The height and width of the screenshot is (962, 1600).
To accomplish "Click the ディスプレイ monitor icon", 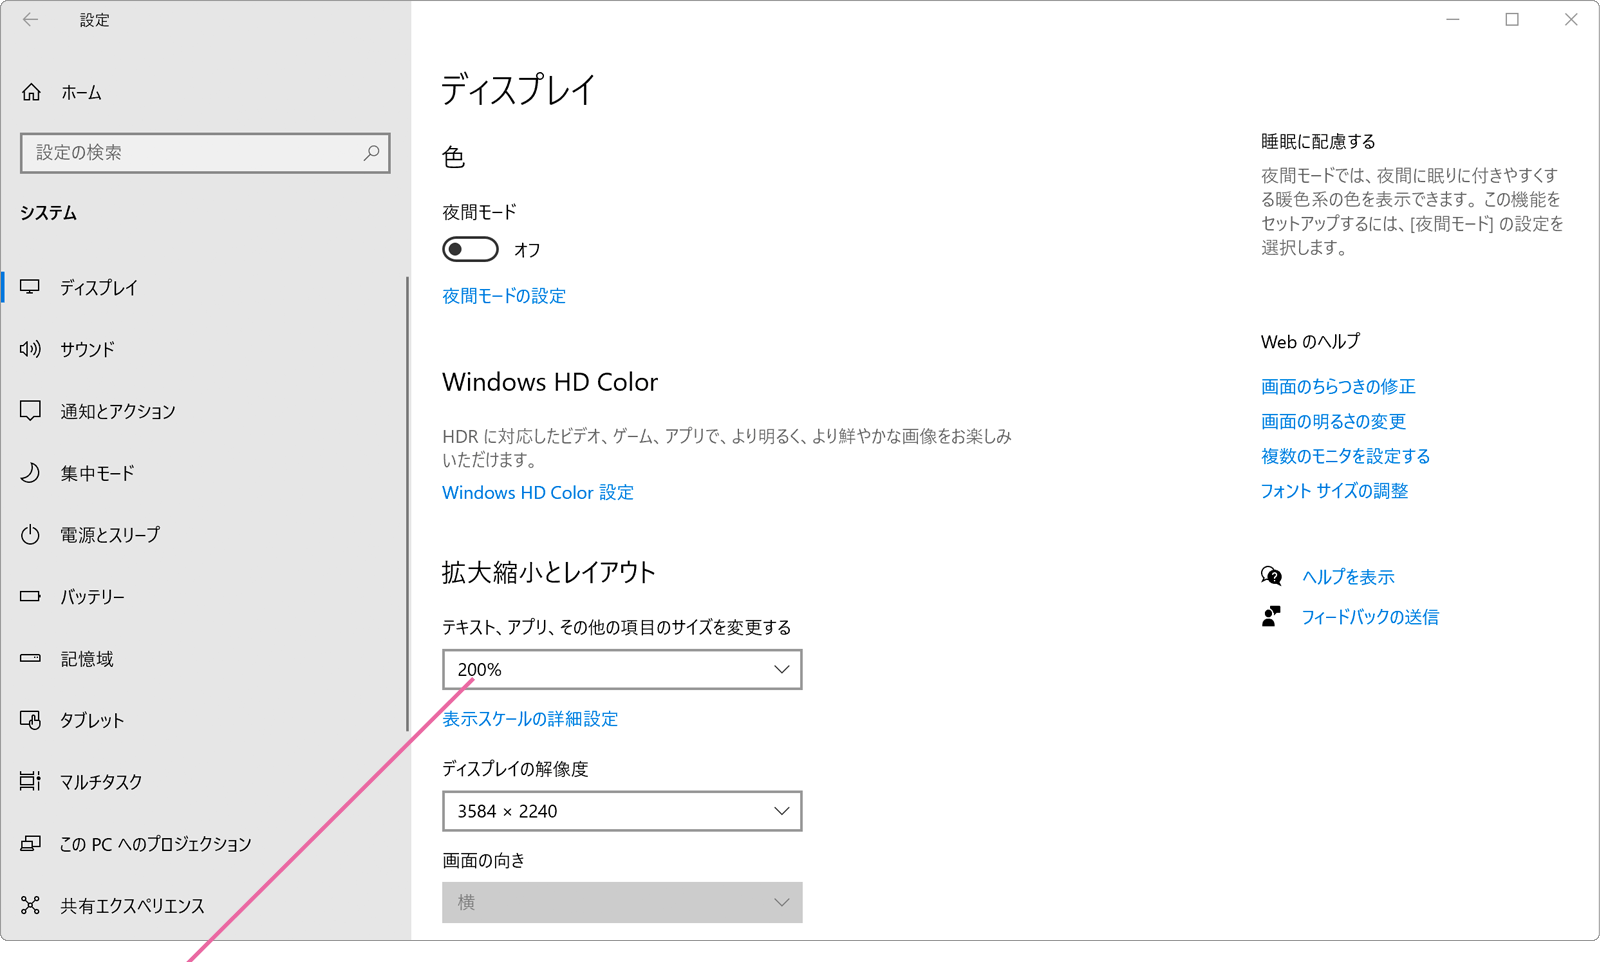I will click(30, 287).
